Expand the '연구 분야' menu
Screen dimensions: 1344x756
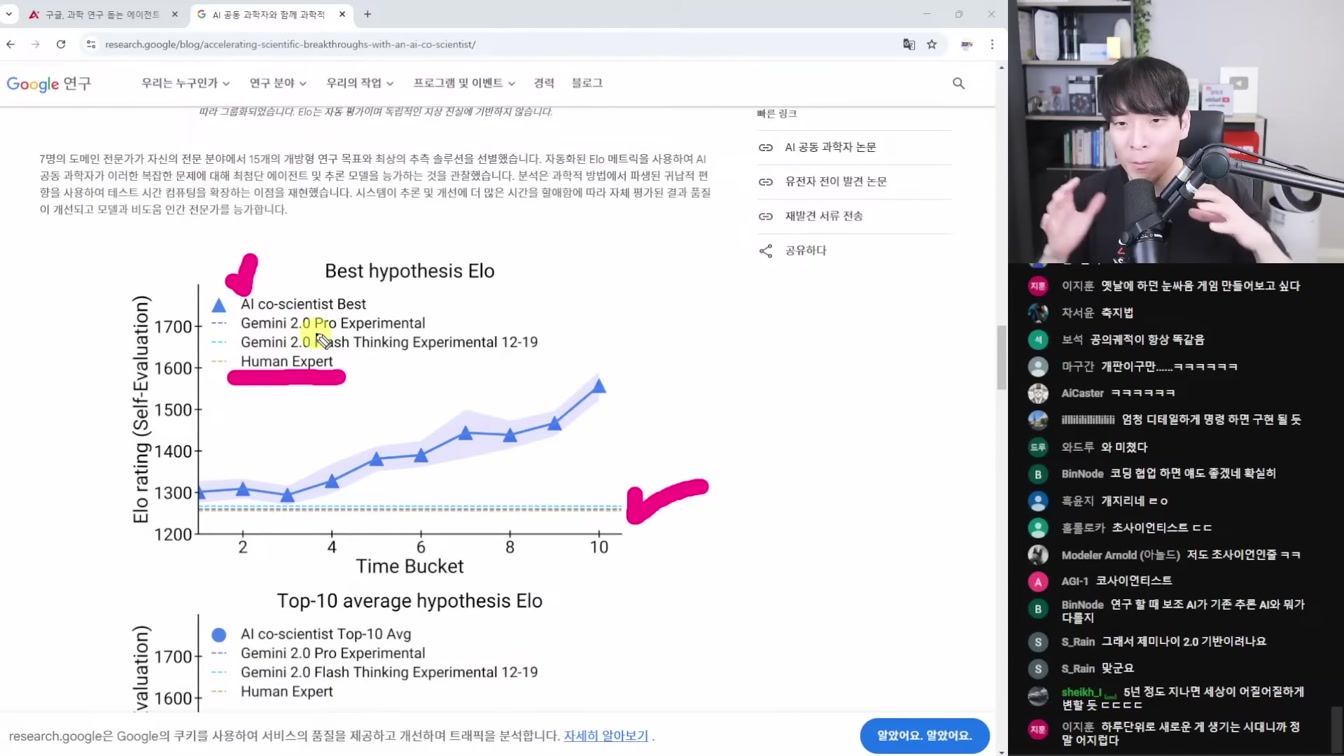click(x=278, y=83)
